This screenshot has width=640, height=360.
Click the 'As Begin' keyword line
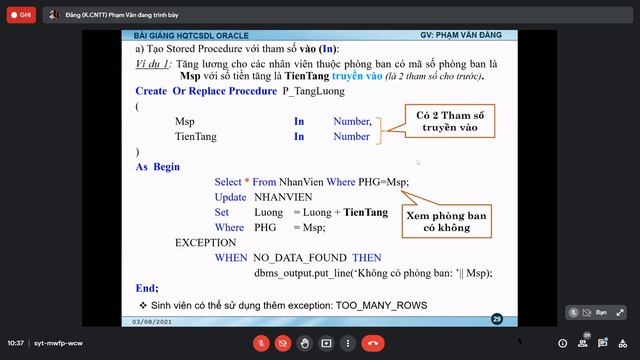click(158, 167)
